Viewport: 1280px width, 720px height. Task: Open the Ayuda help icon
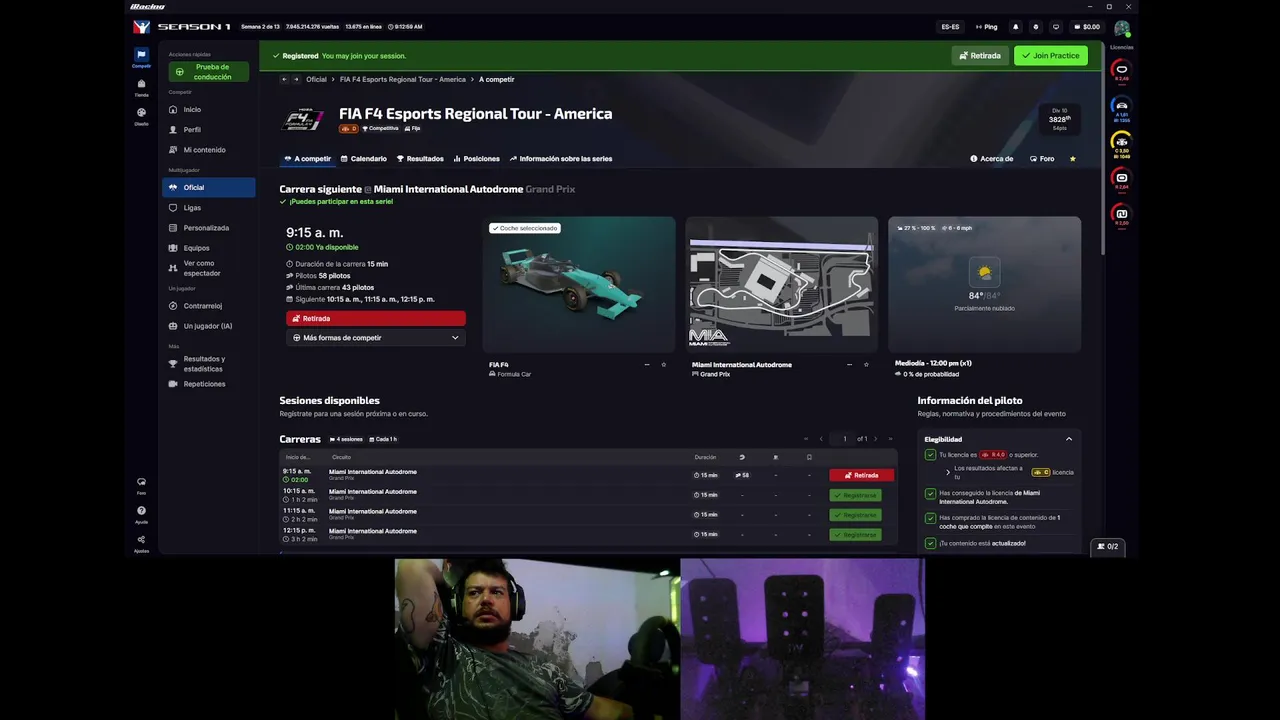pyautogui.click(x=141, y=511)
